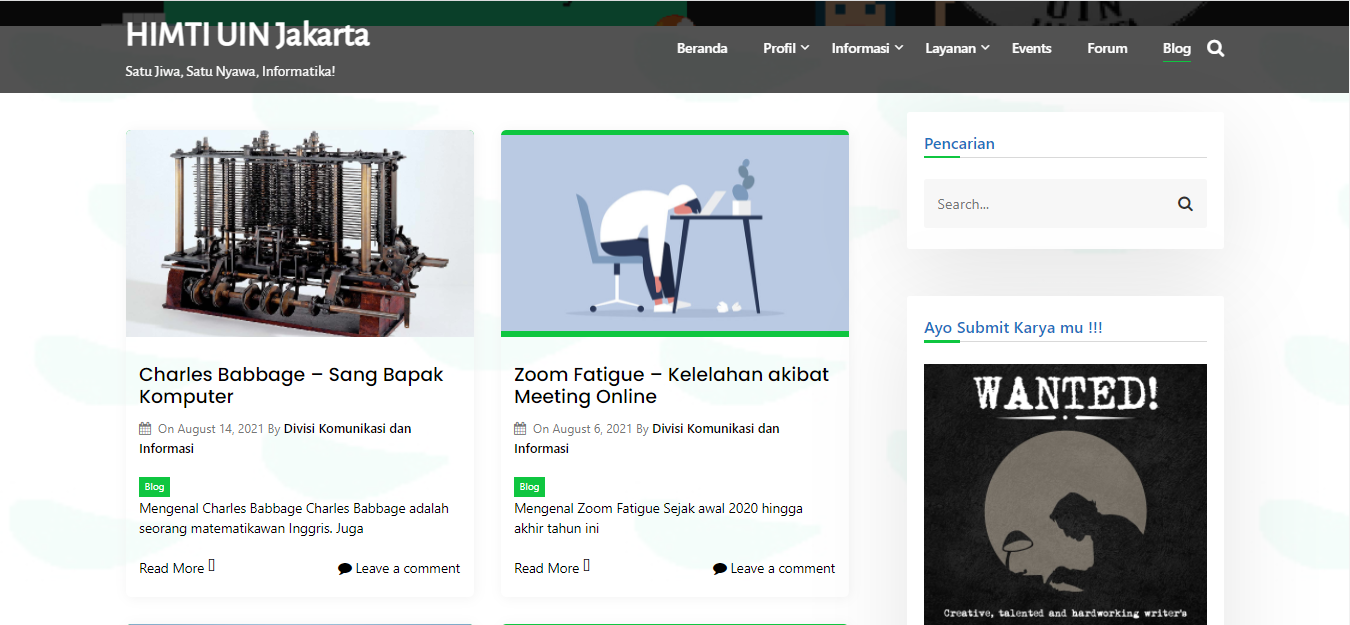Focus the Search... input field in sidebar
The image size is (1350, 625).
coord(1045,204)
